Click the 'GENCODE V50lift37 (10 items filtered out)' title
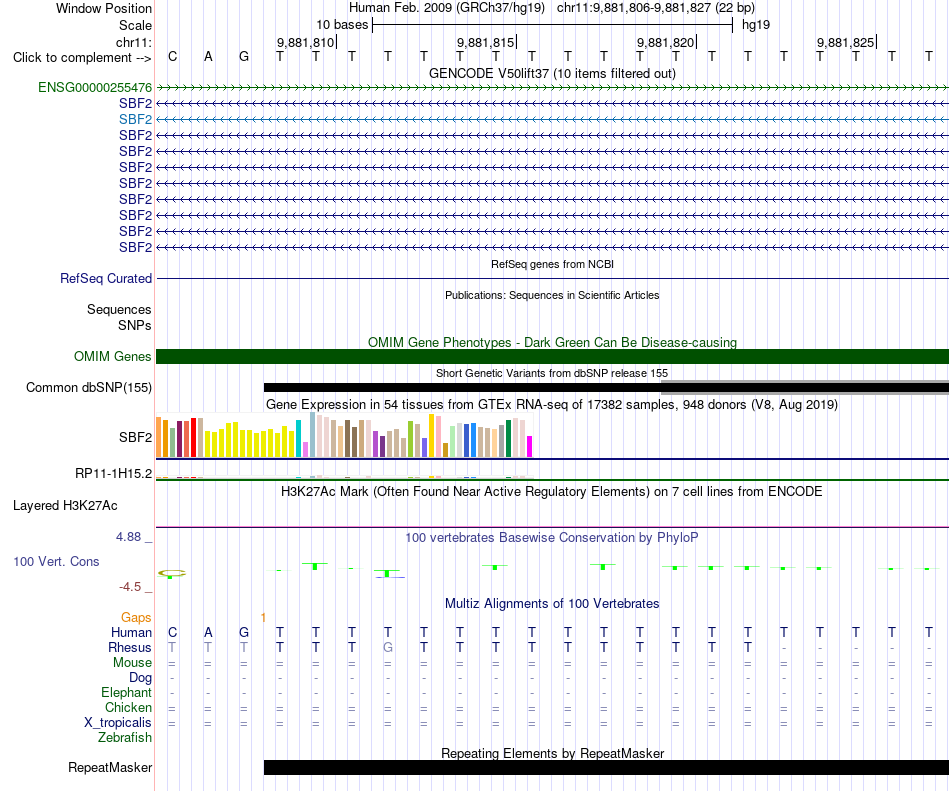 click(552, 73)
